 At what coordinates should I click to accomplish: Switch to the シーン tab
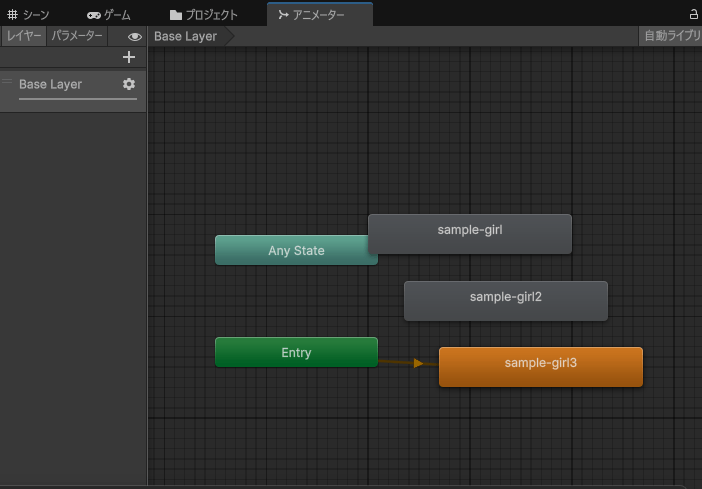[x=28, y=15]
